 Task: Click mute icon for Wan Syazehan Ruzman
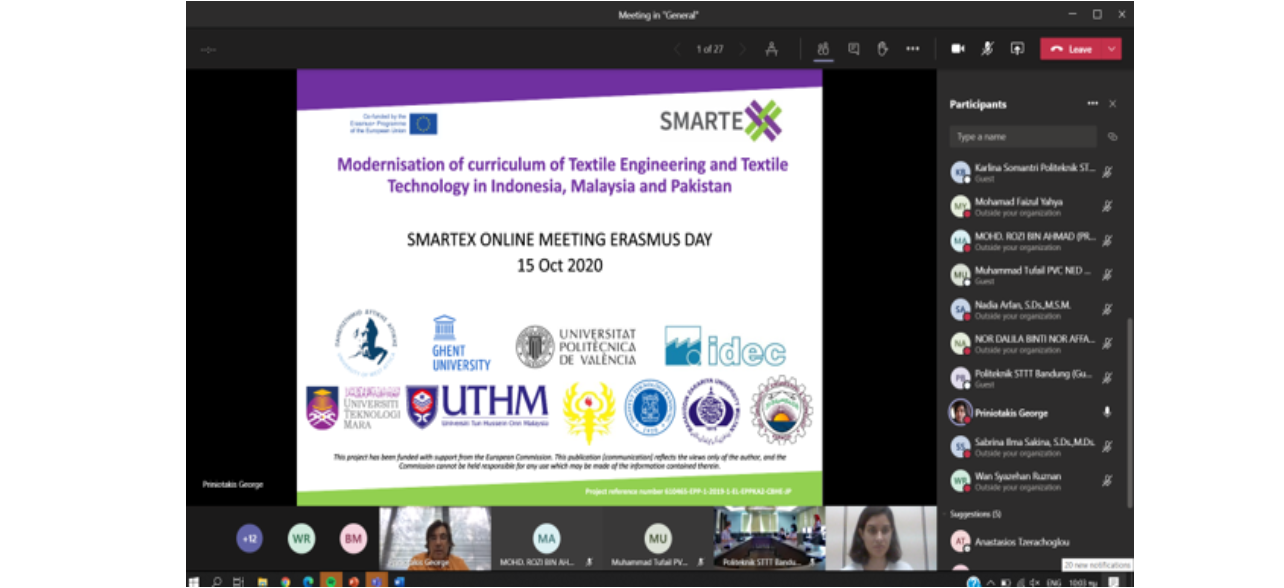point(1108,481)
